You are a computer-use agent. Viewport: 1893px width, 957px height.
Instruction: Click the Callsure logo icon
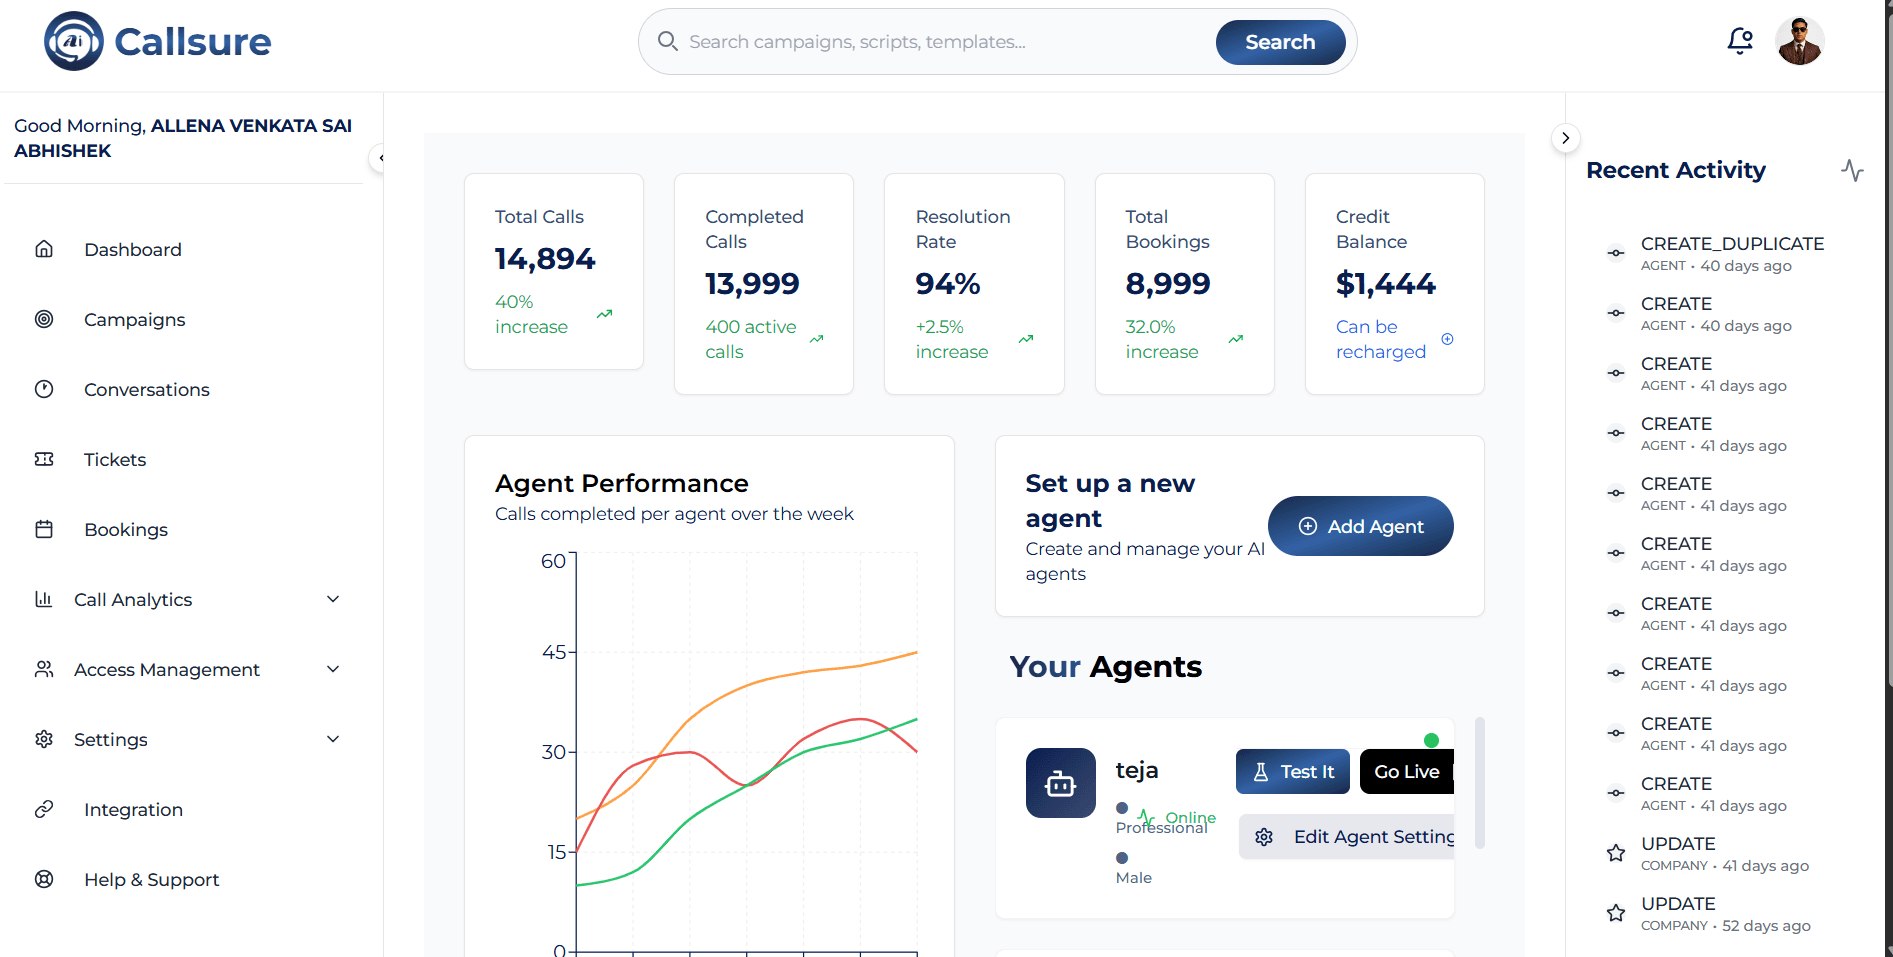click(71, 40)
